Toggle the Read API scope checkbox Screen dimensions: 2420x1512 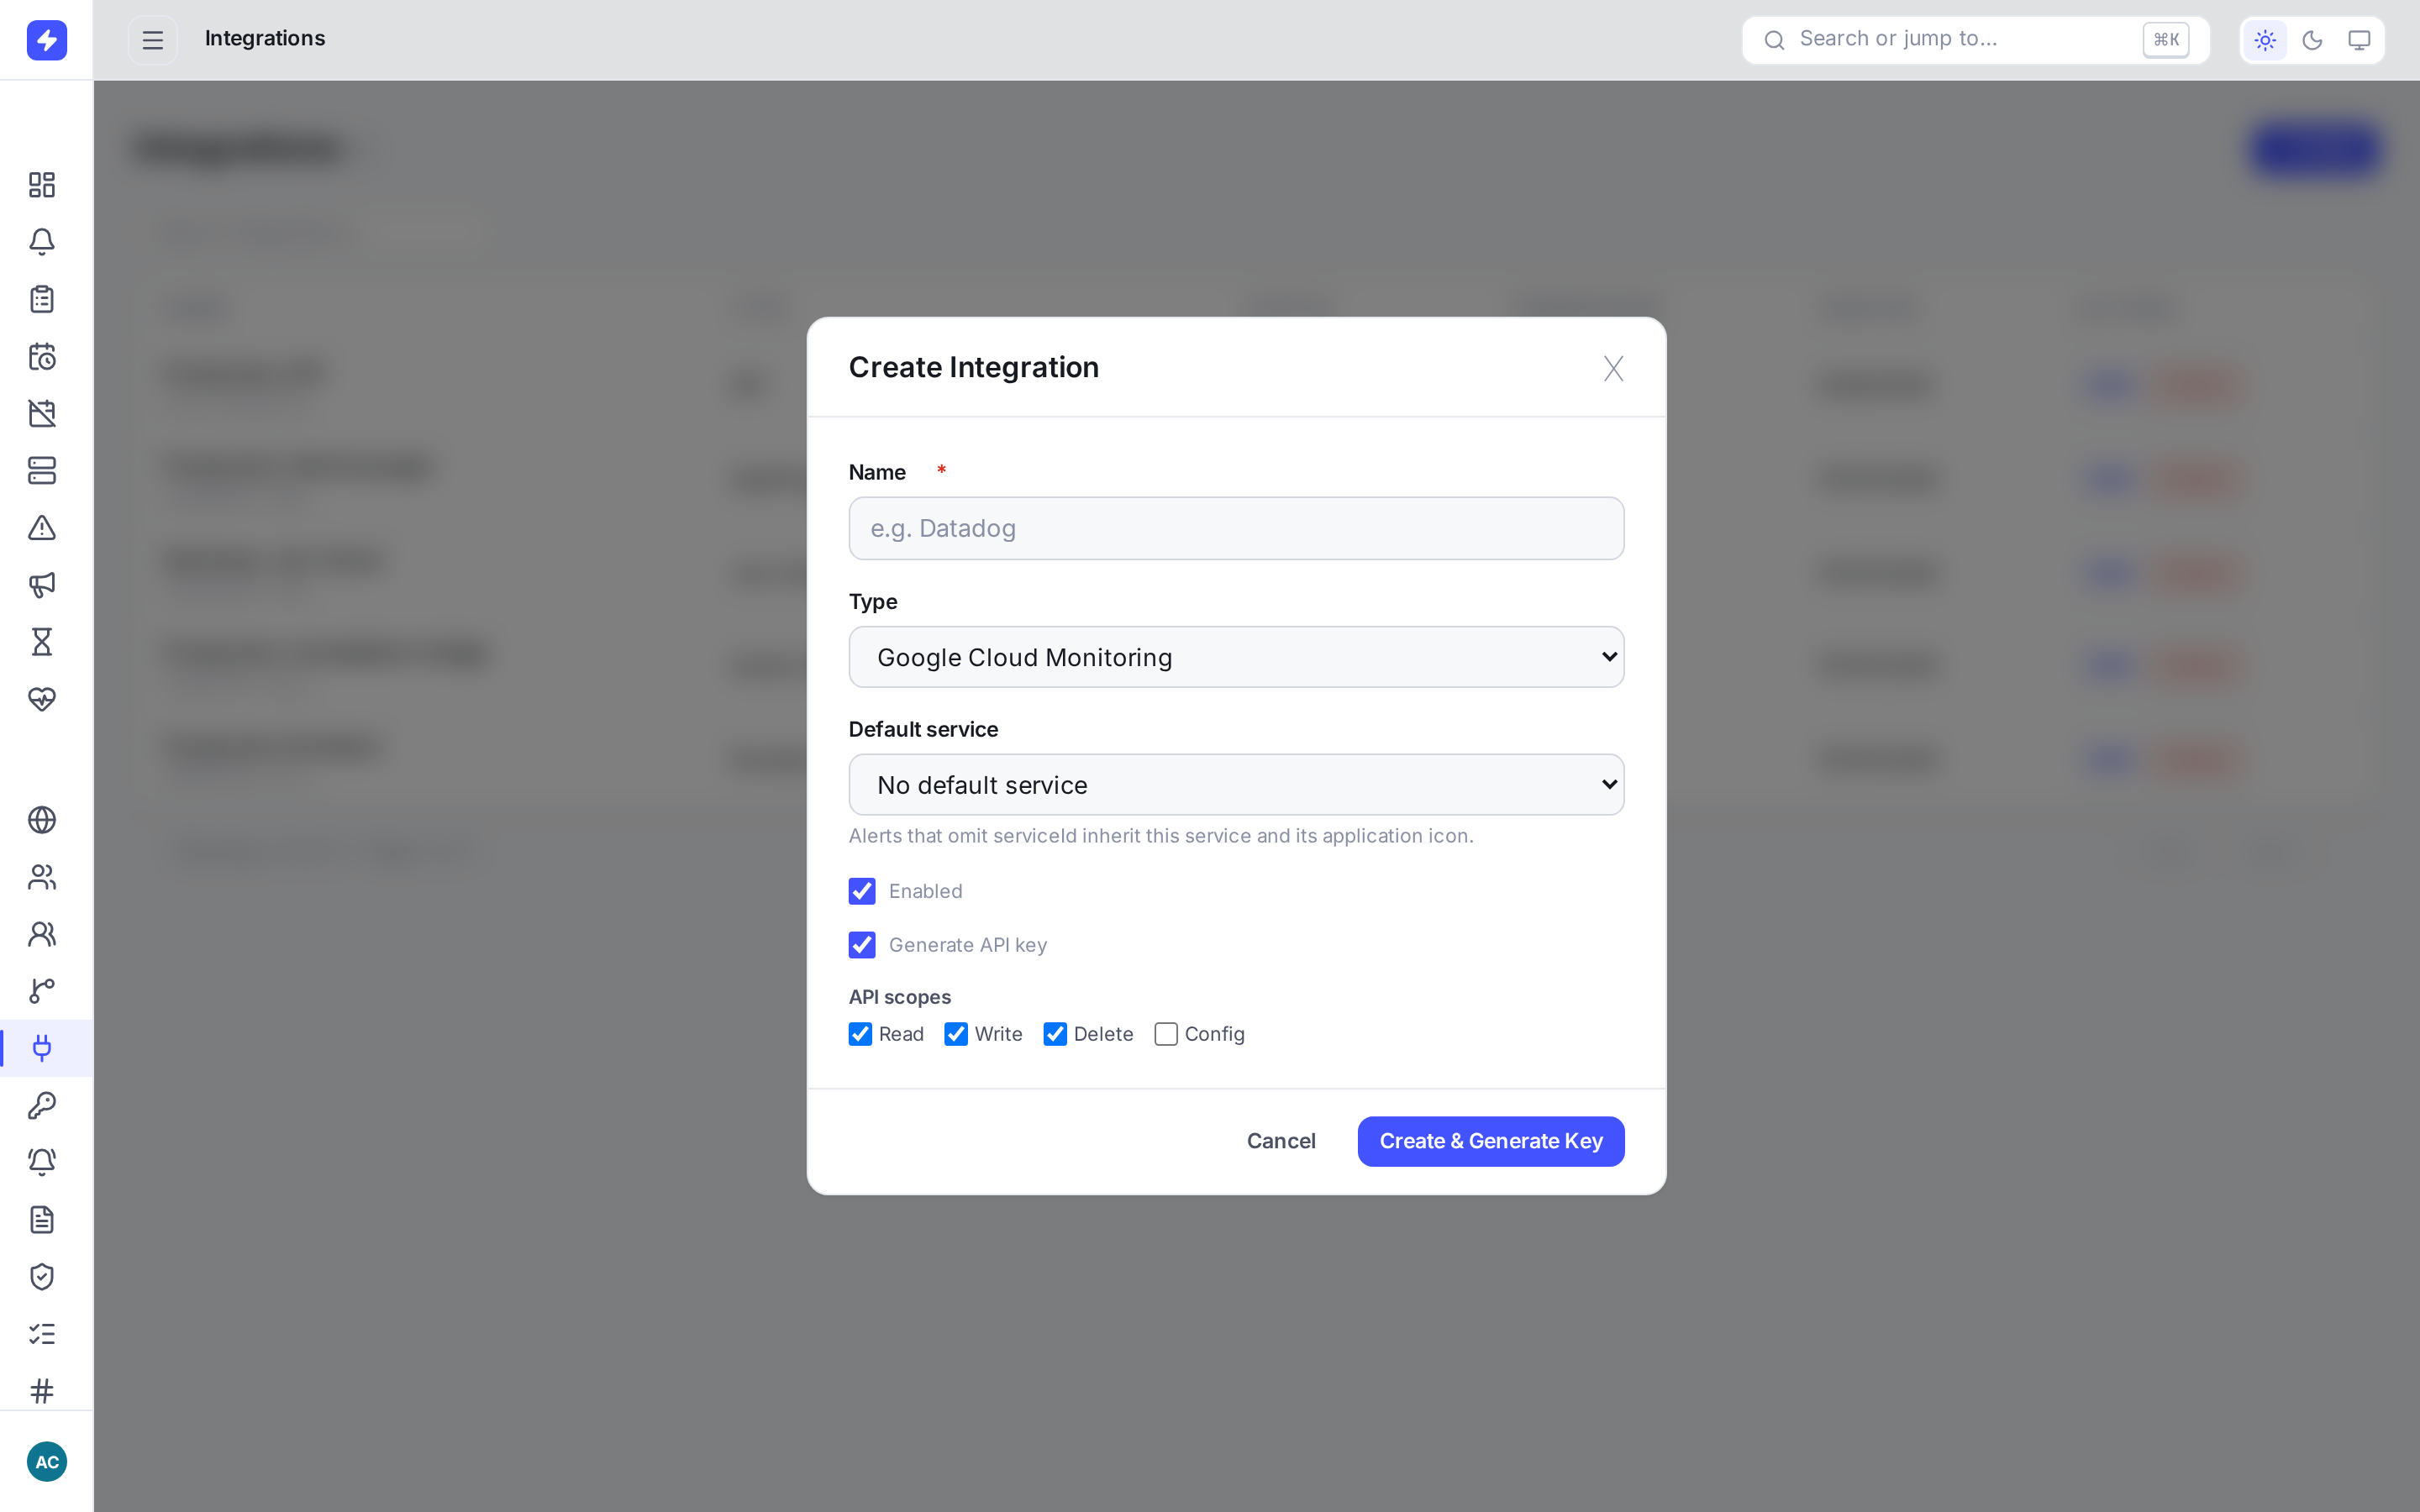coord(860,1034)
